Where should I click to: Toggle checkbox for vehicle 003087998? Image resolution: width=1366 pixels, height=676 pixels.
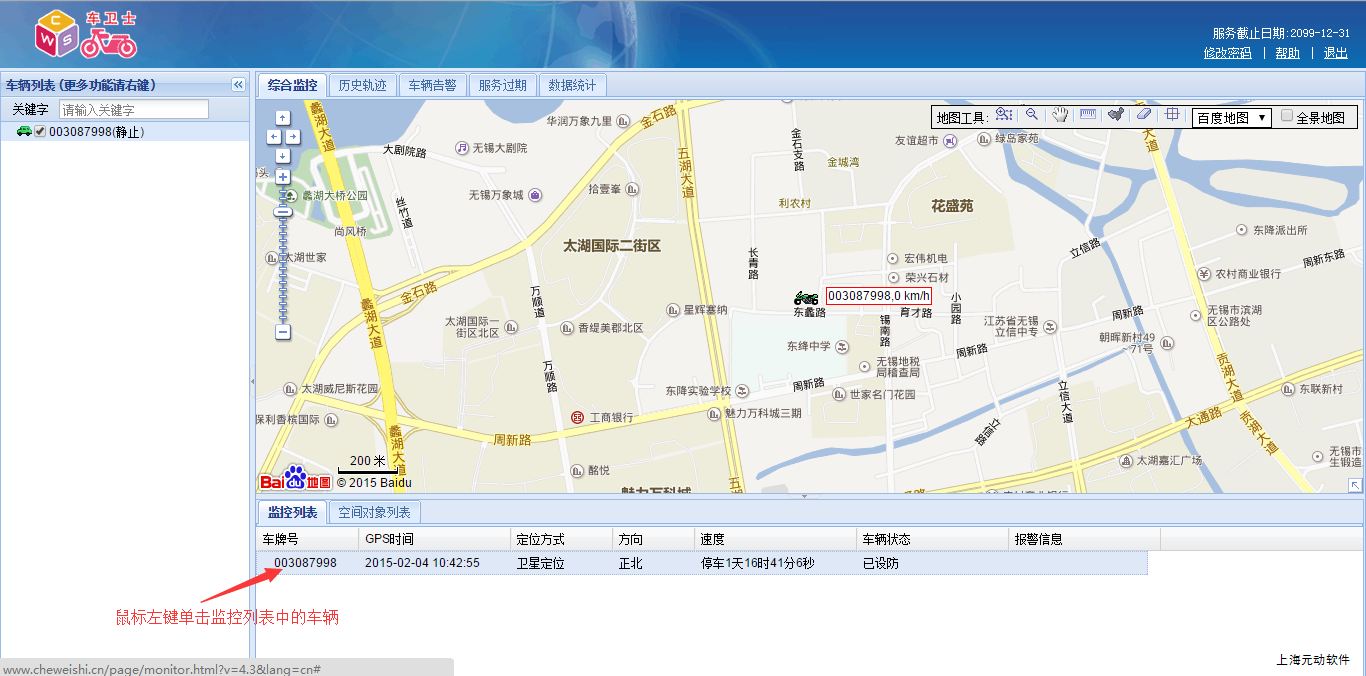point(40,132)
